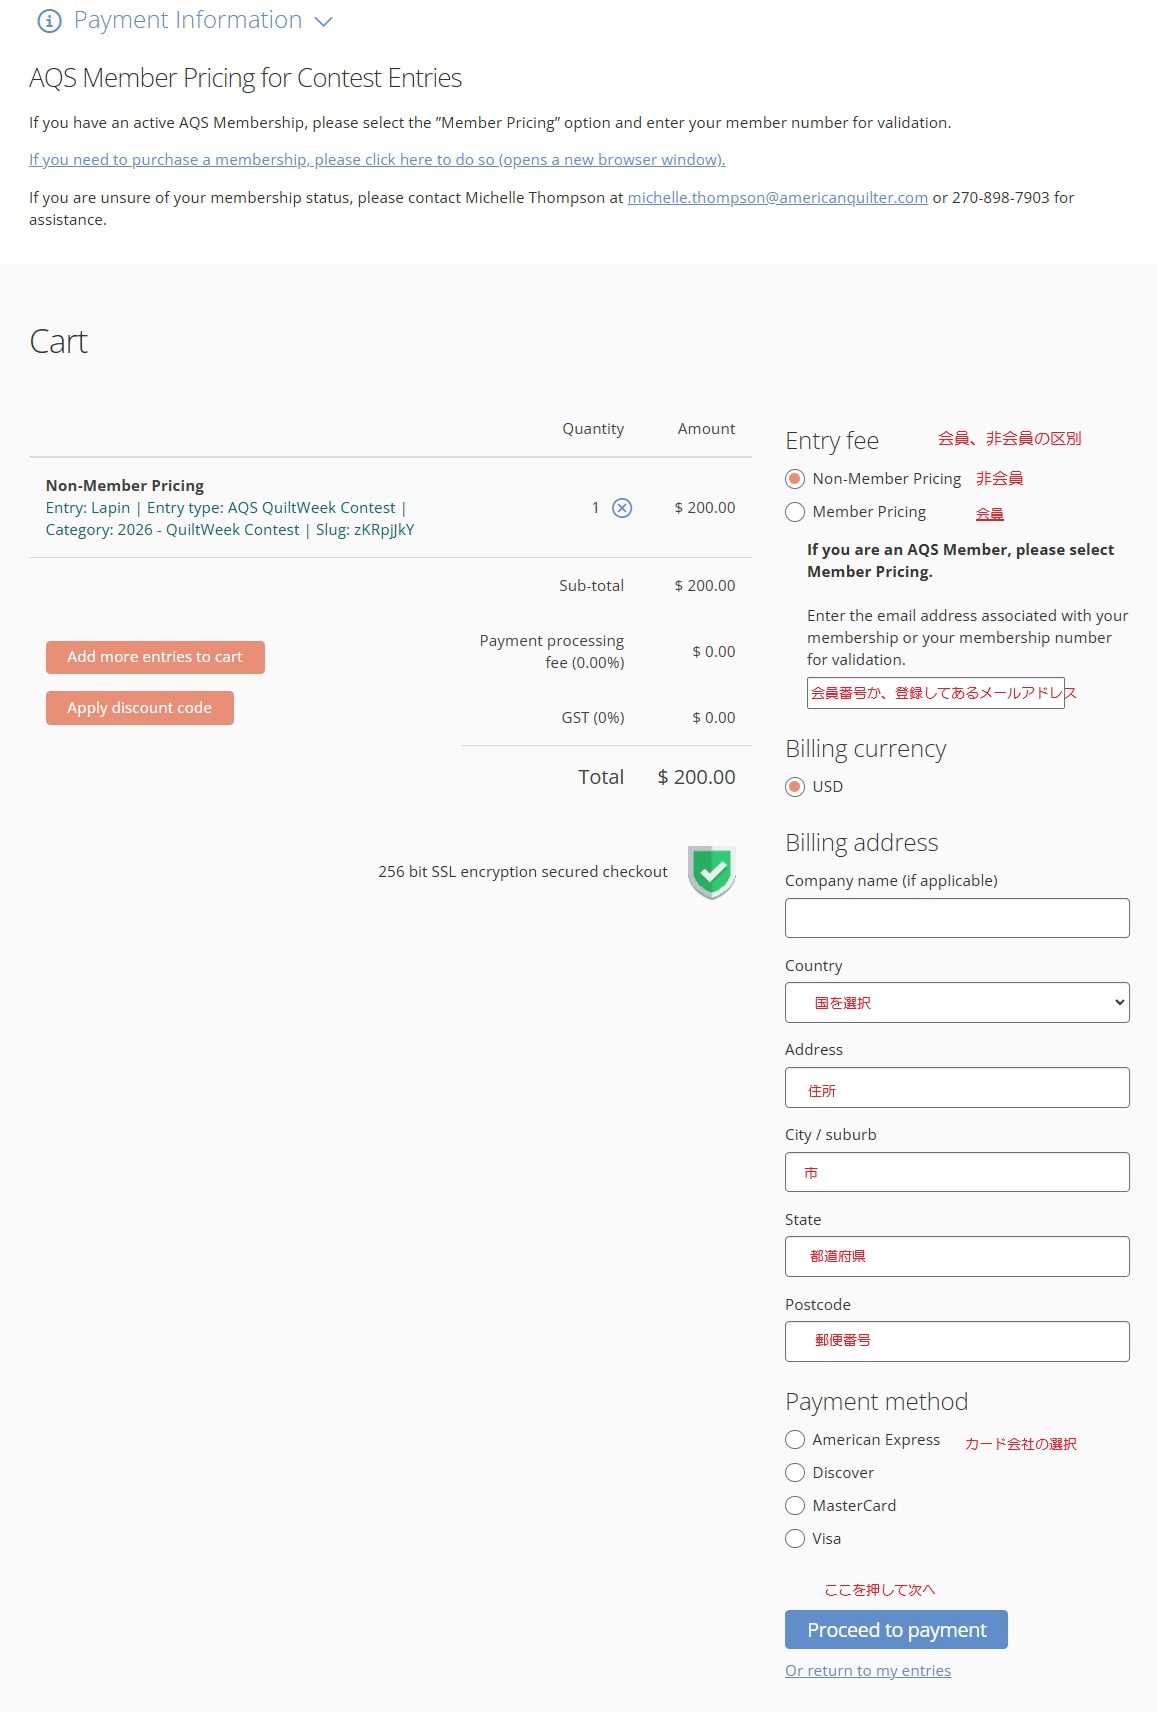Click the Company name input field
Viewport: 1158px width, 1712px height.
957,918
